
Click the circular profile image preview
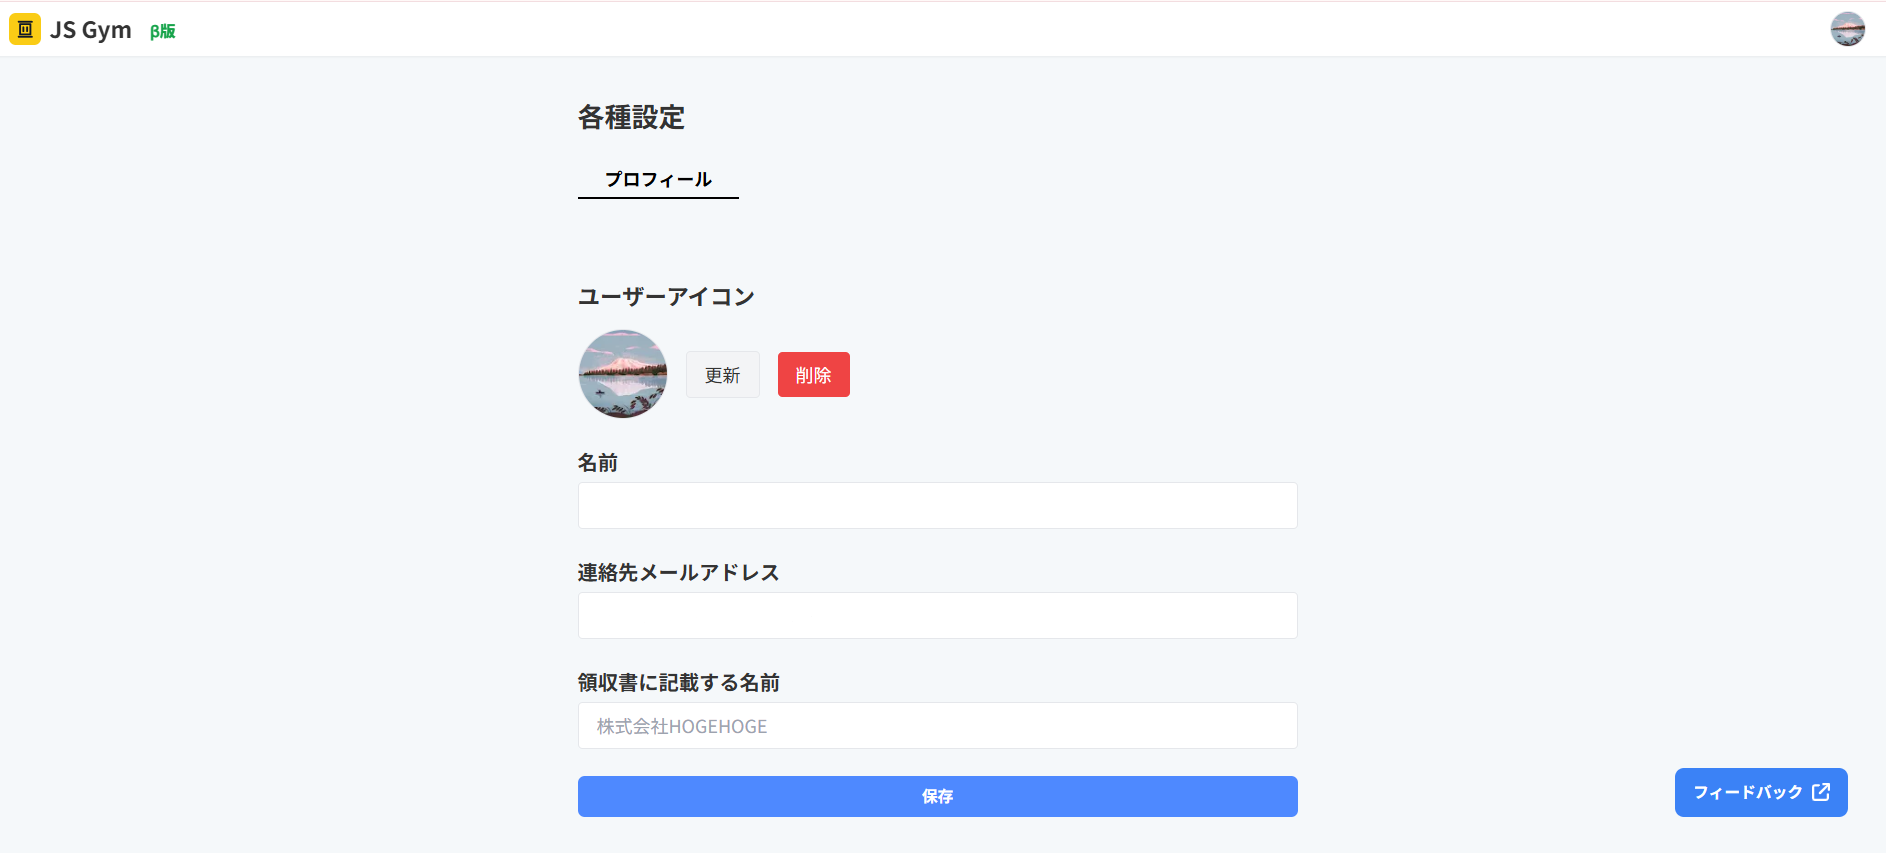623,374
